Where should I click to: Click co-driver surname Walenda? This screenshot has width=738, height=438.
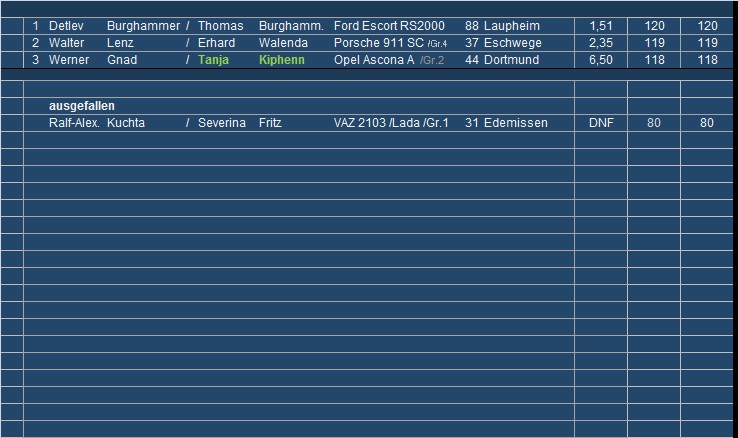tap(283, 43)
